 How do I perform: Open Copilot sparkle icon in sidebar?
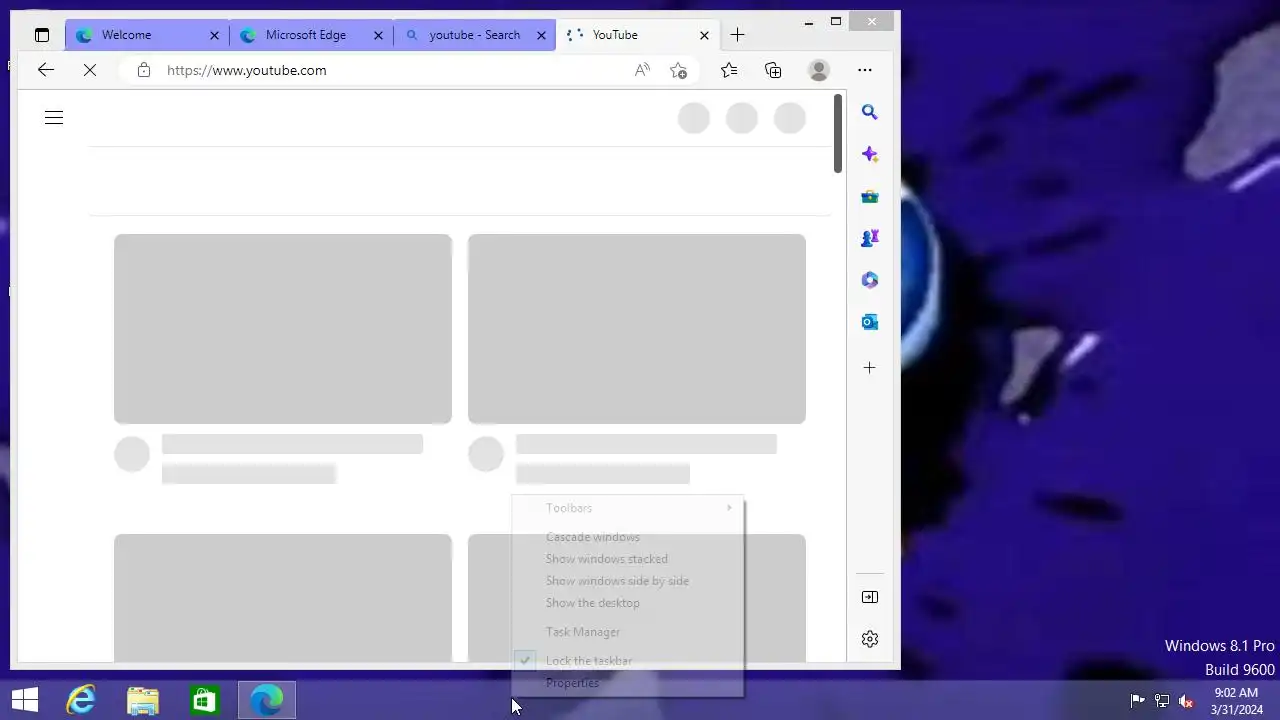pyautogui.click(x=870, y=155)
